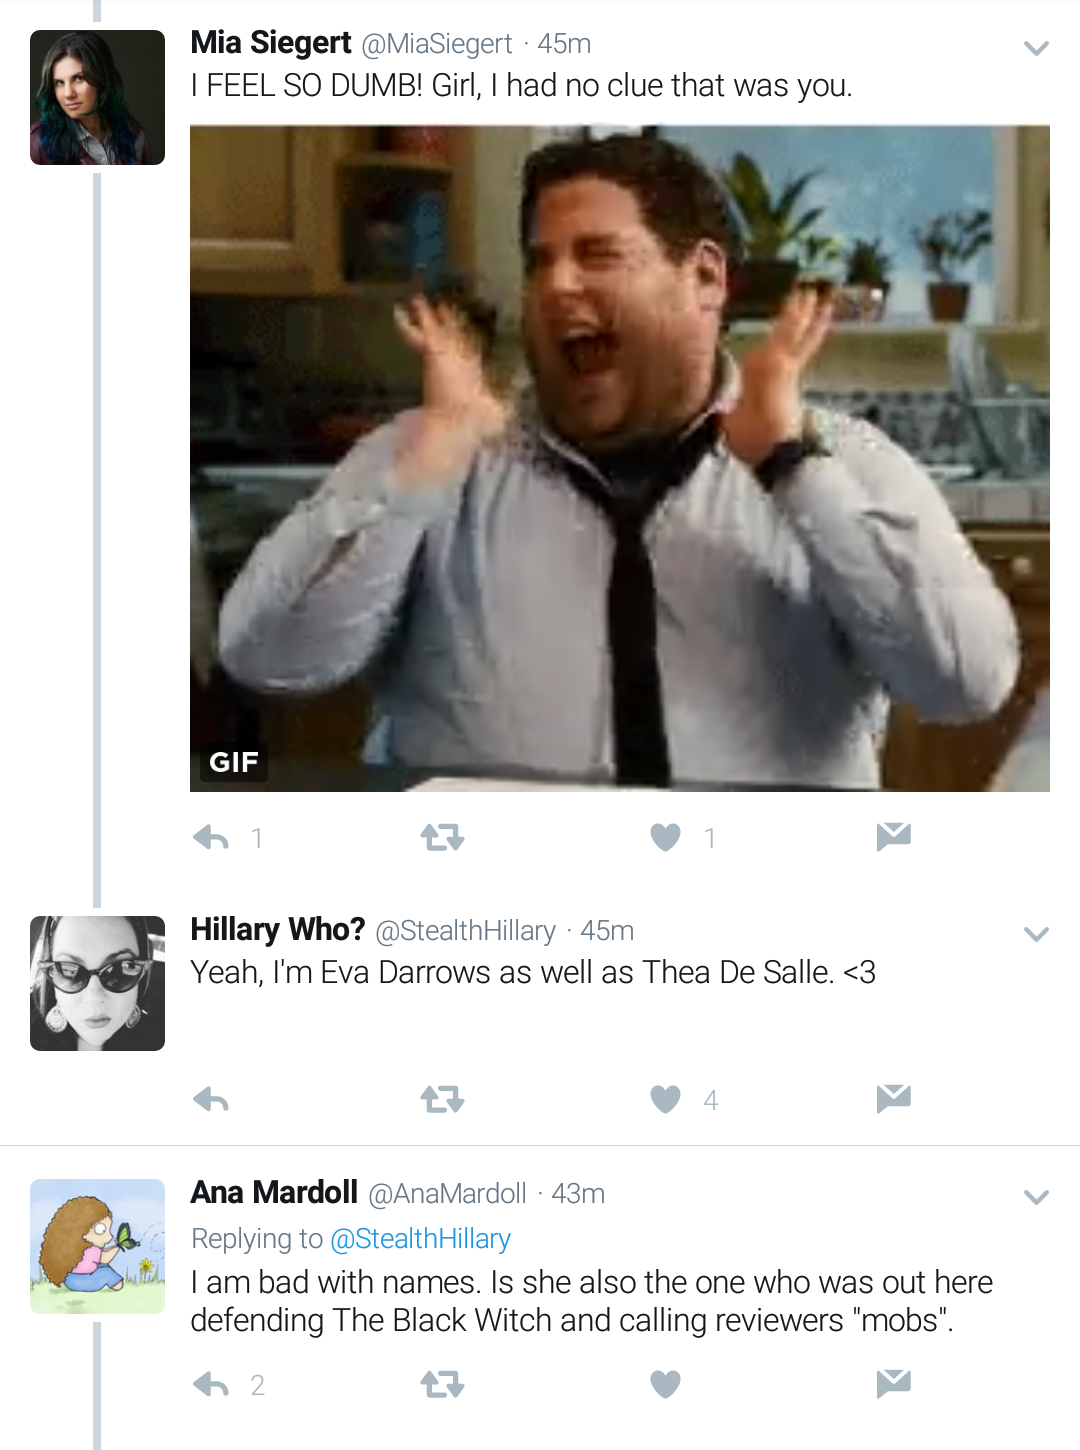
Task: Reply to Hillary Who's tweet
Action: tap(211, 1100)
